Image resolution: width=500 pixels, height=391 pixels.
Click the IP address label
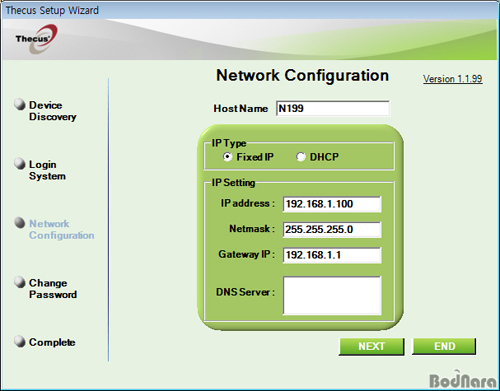click(248, 203)
